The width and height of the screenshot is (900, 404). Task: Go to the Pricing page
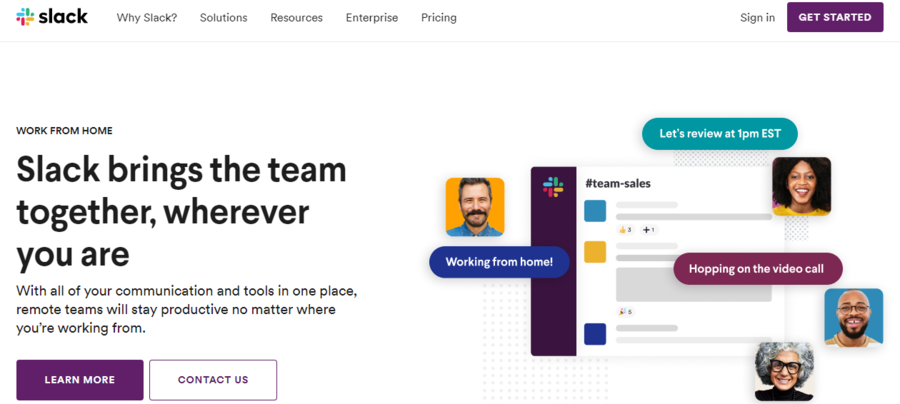[x=439, y=18]
